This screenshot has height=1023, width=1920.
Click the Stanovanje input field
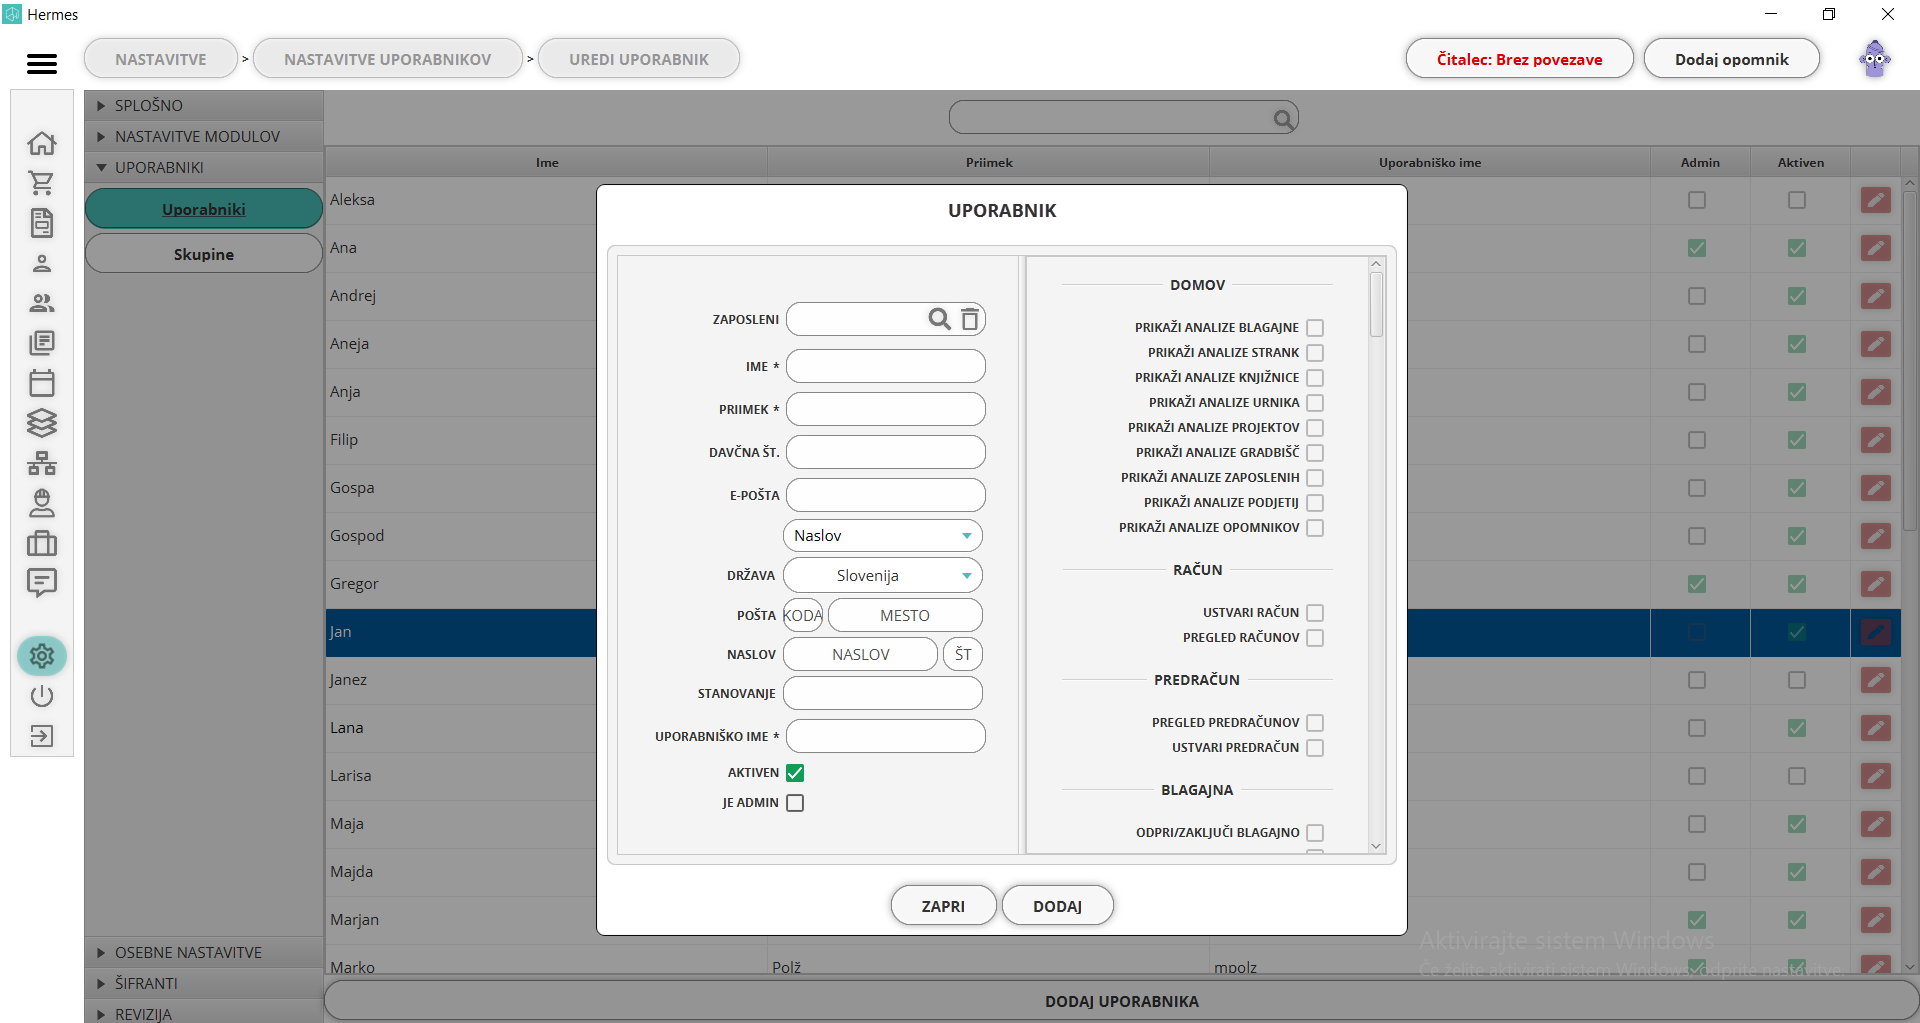883,693
